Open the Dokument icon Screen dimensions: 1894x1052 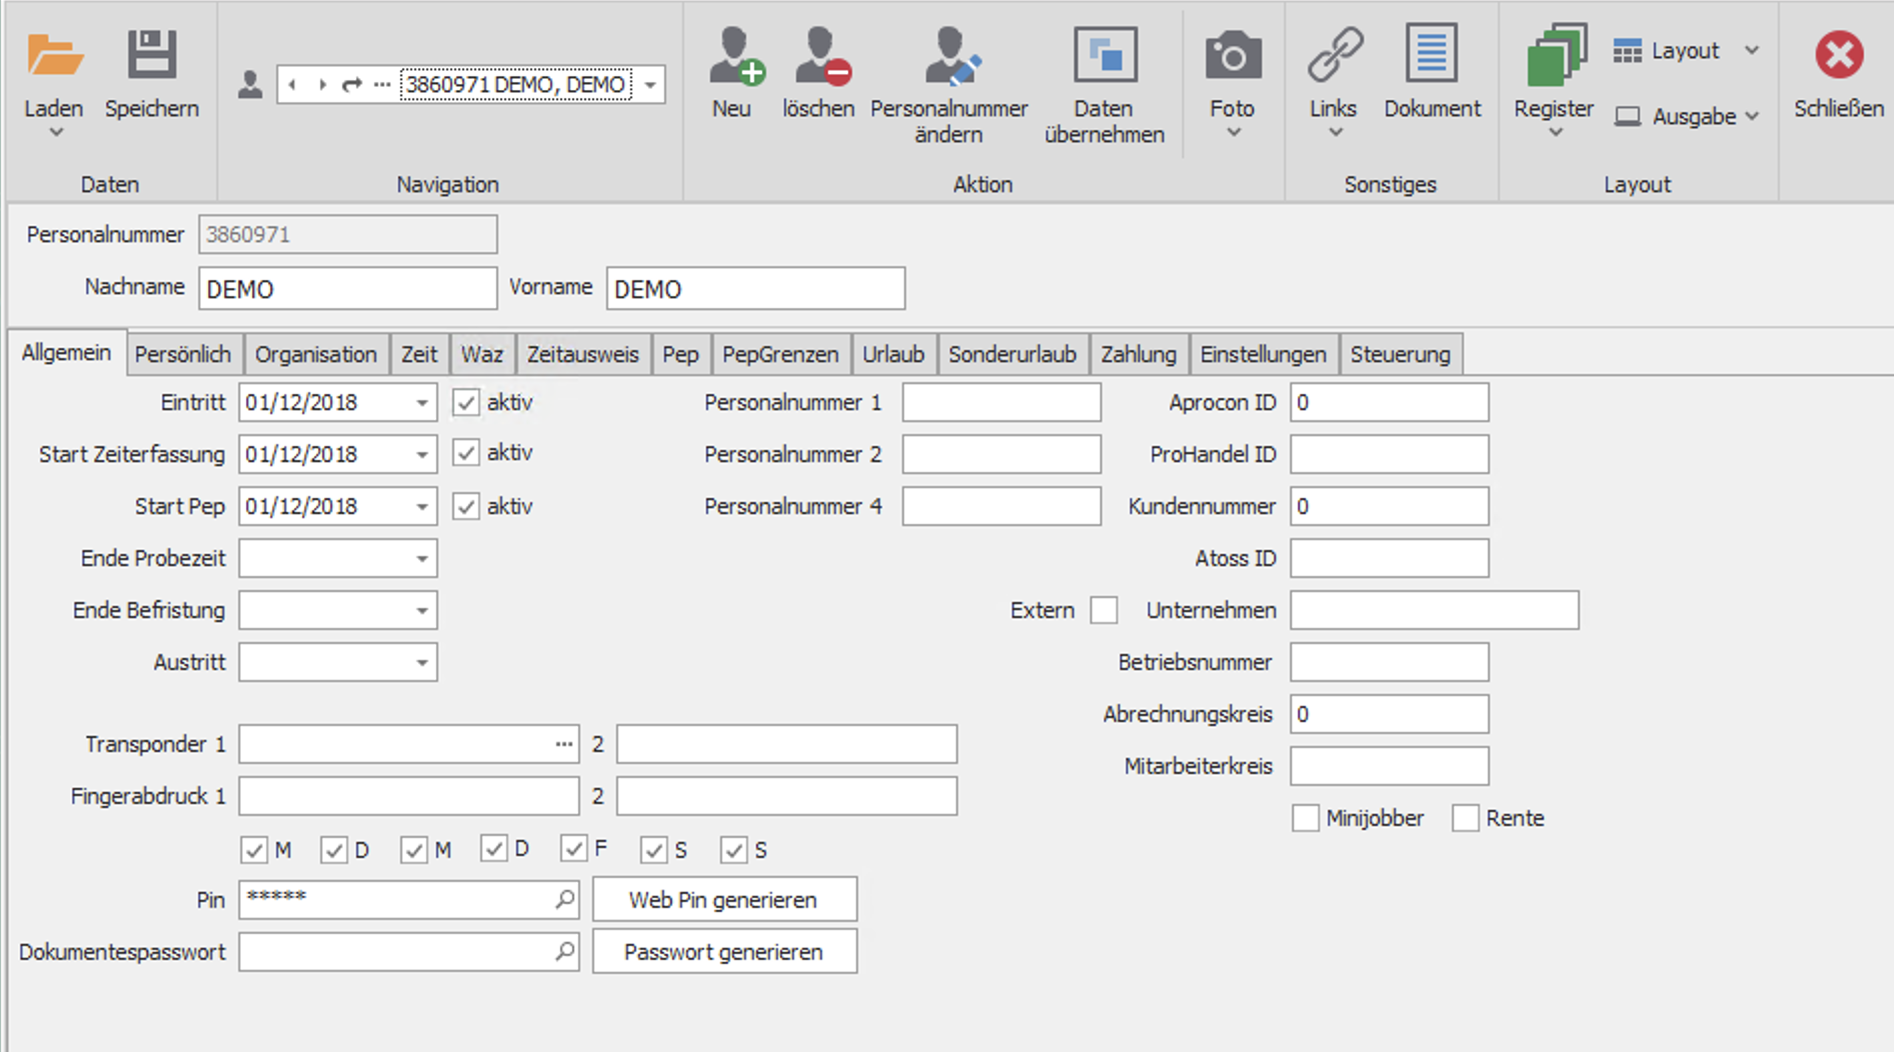1431,56
